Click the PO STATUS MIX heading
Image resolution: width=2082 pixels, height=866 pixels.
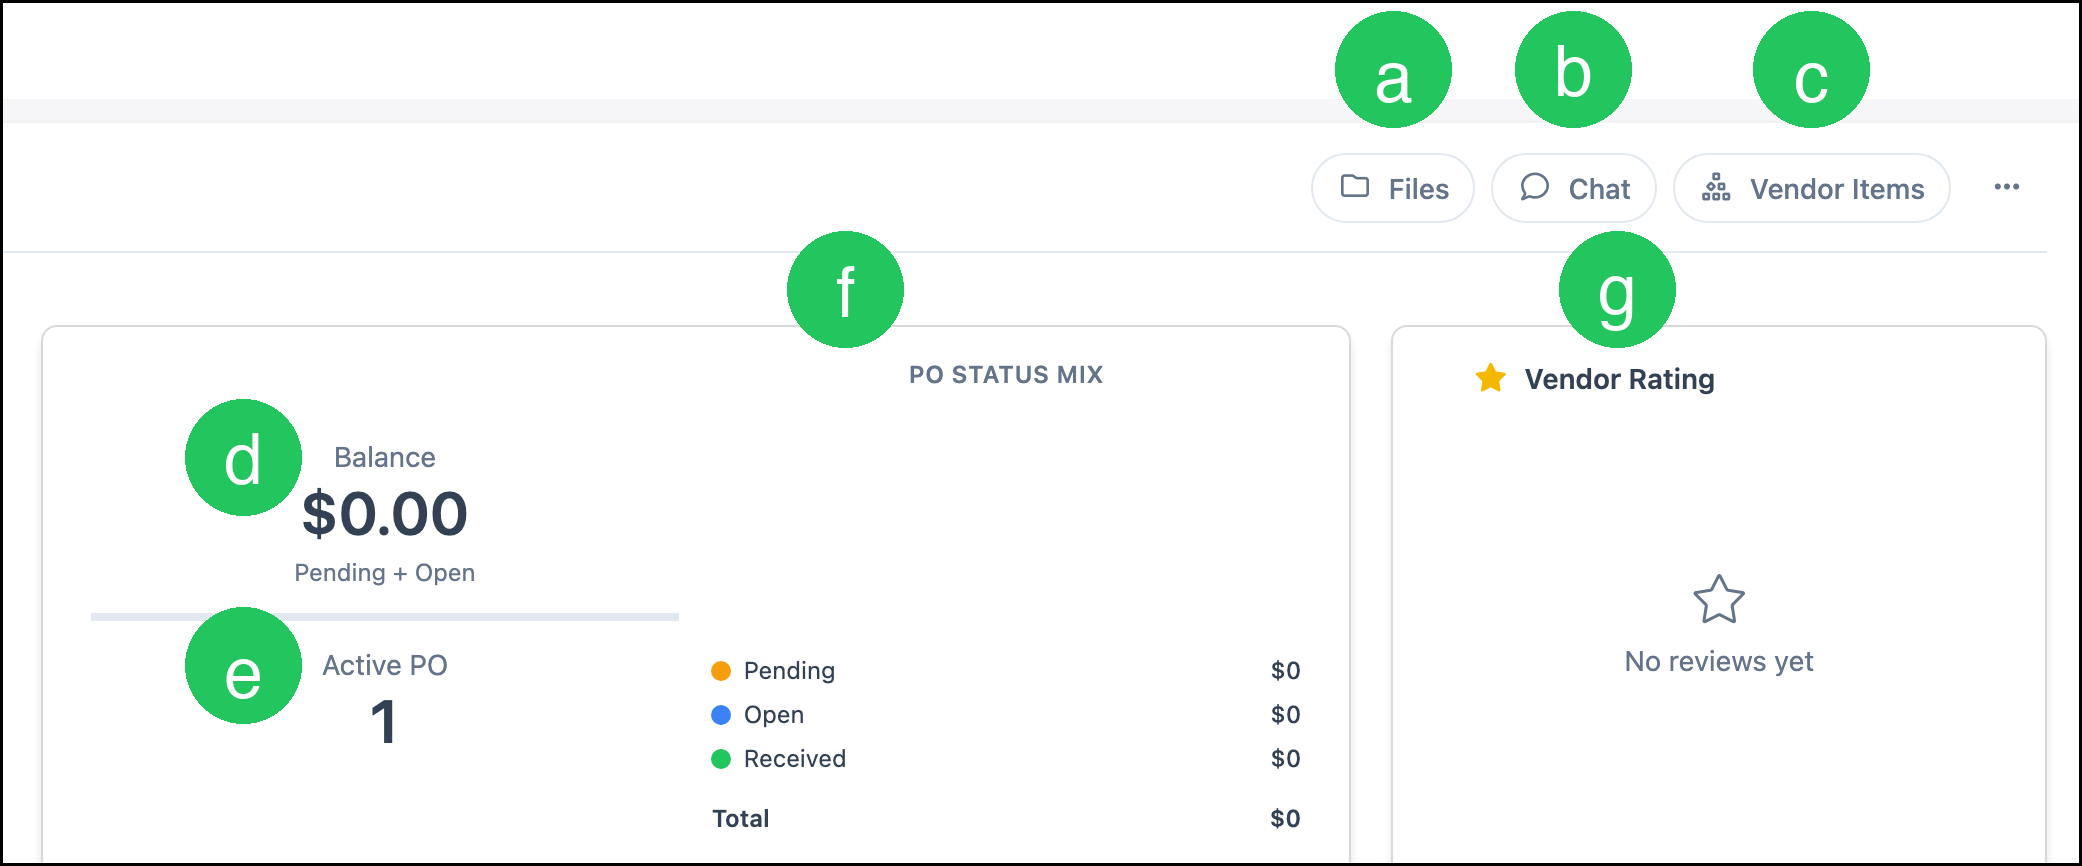coord(1006,375)
